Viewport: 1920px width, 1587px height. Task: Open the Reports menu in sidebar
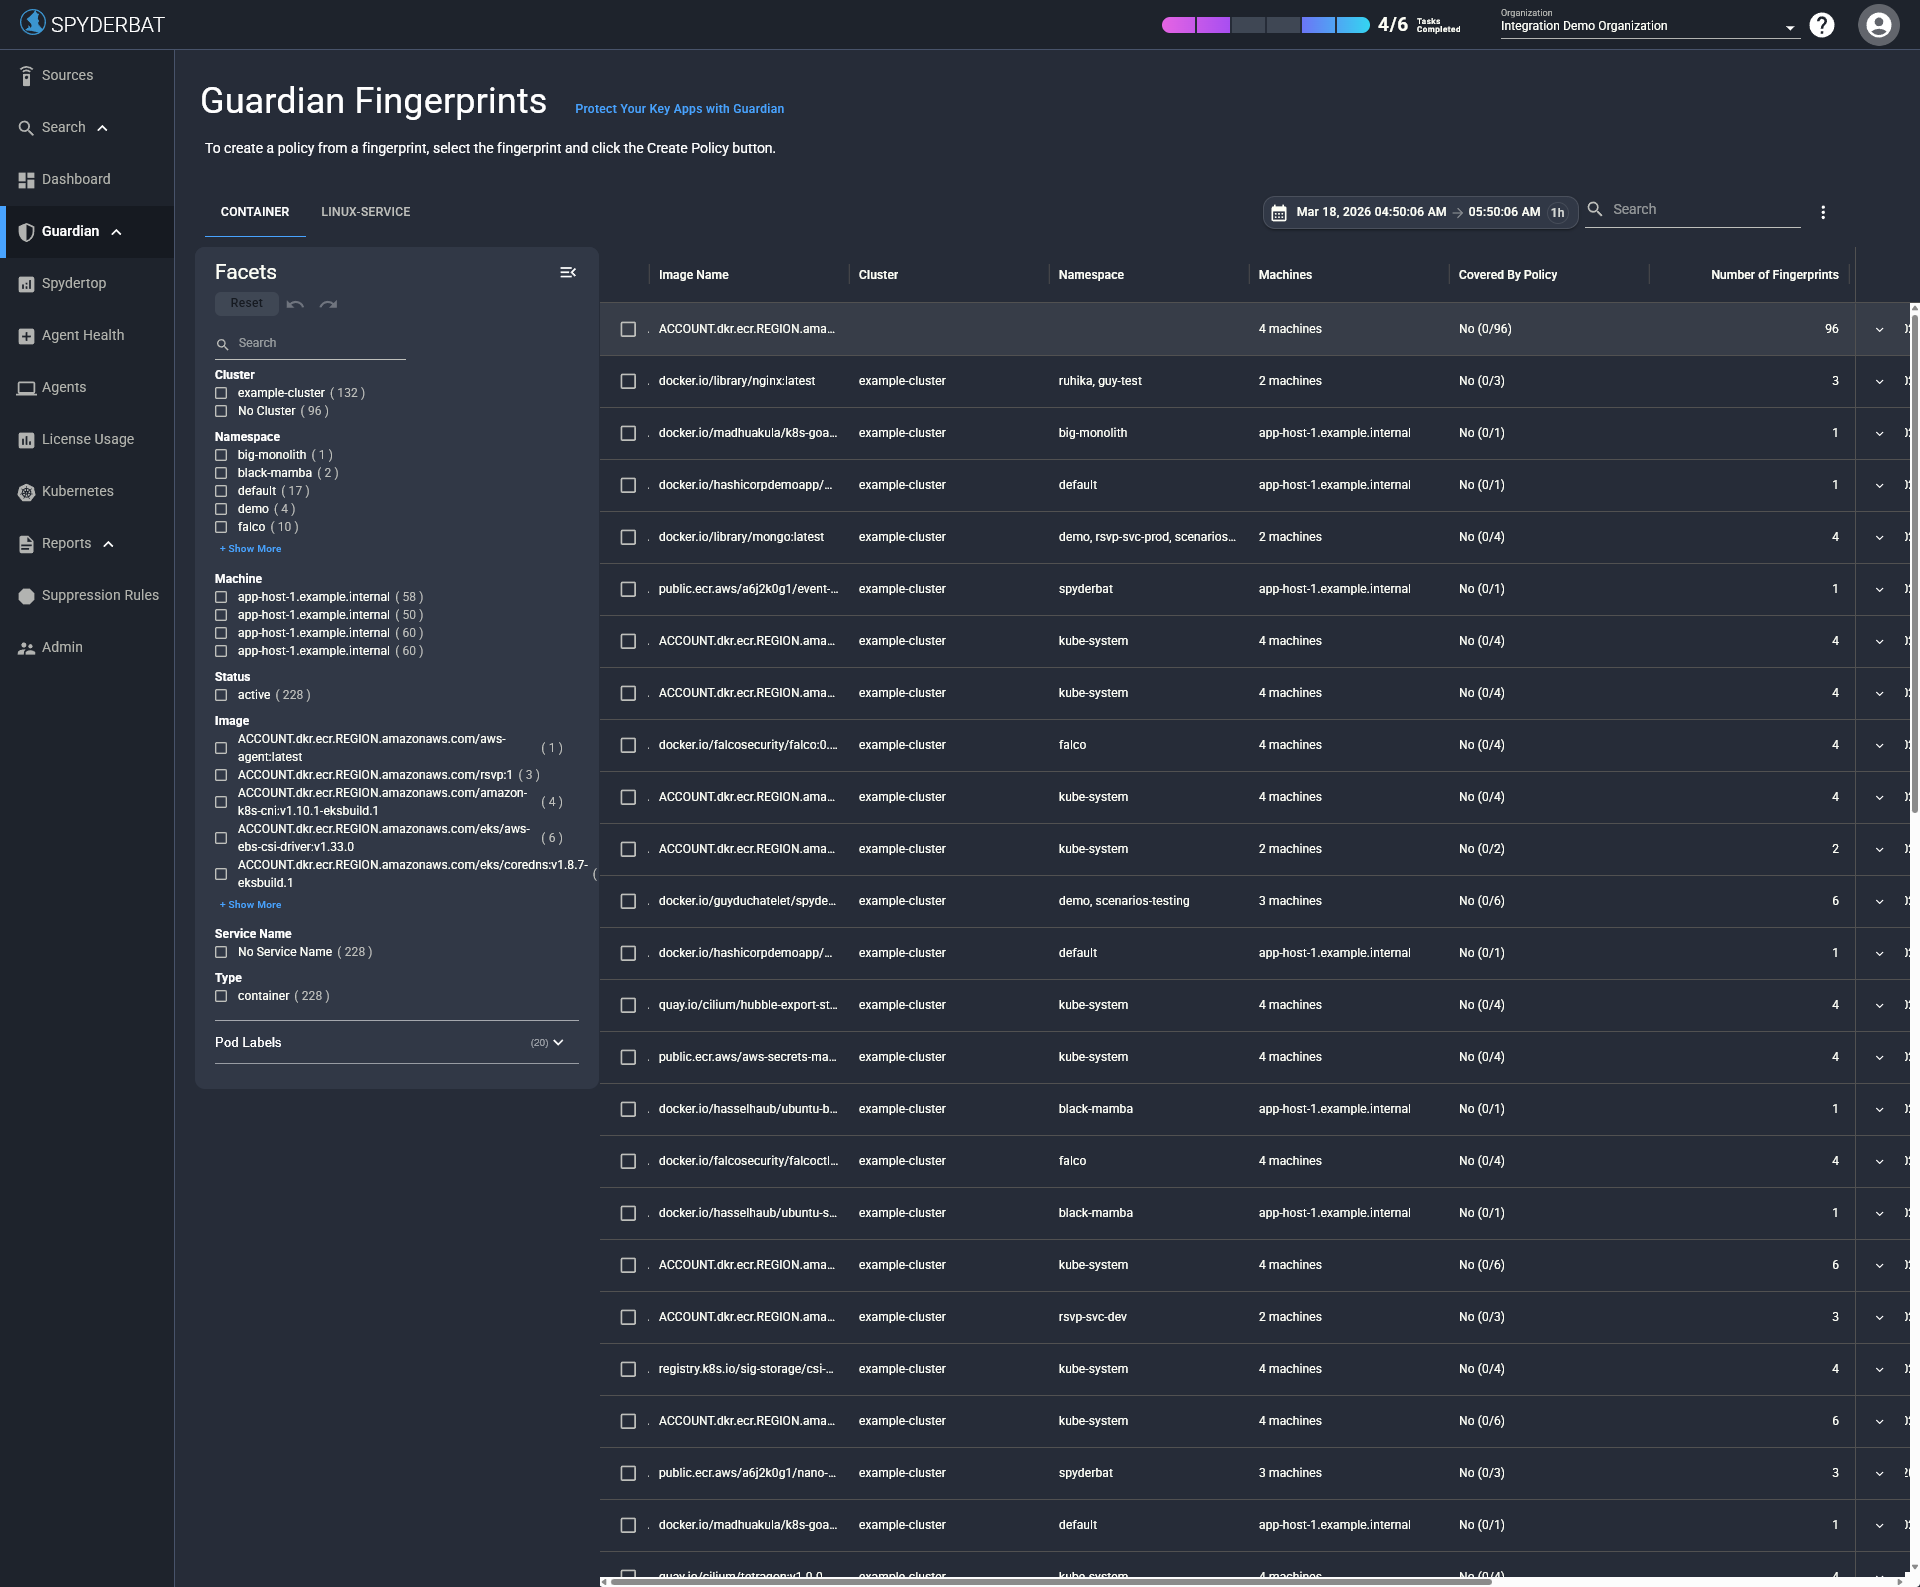(x=66, y=543)
